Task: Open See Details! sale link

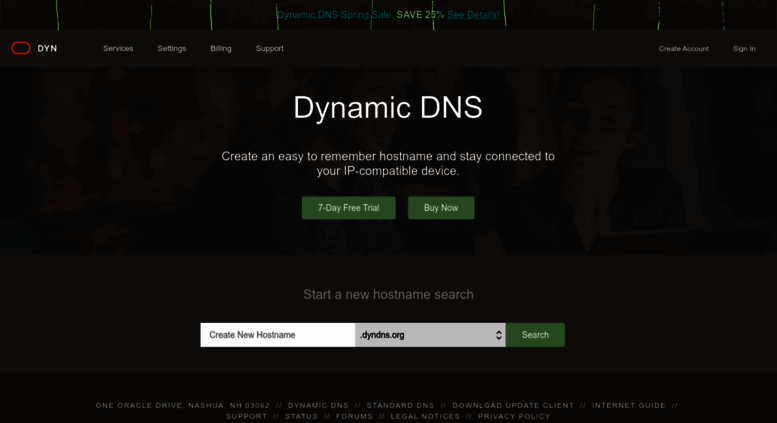Action: point(473,15)
